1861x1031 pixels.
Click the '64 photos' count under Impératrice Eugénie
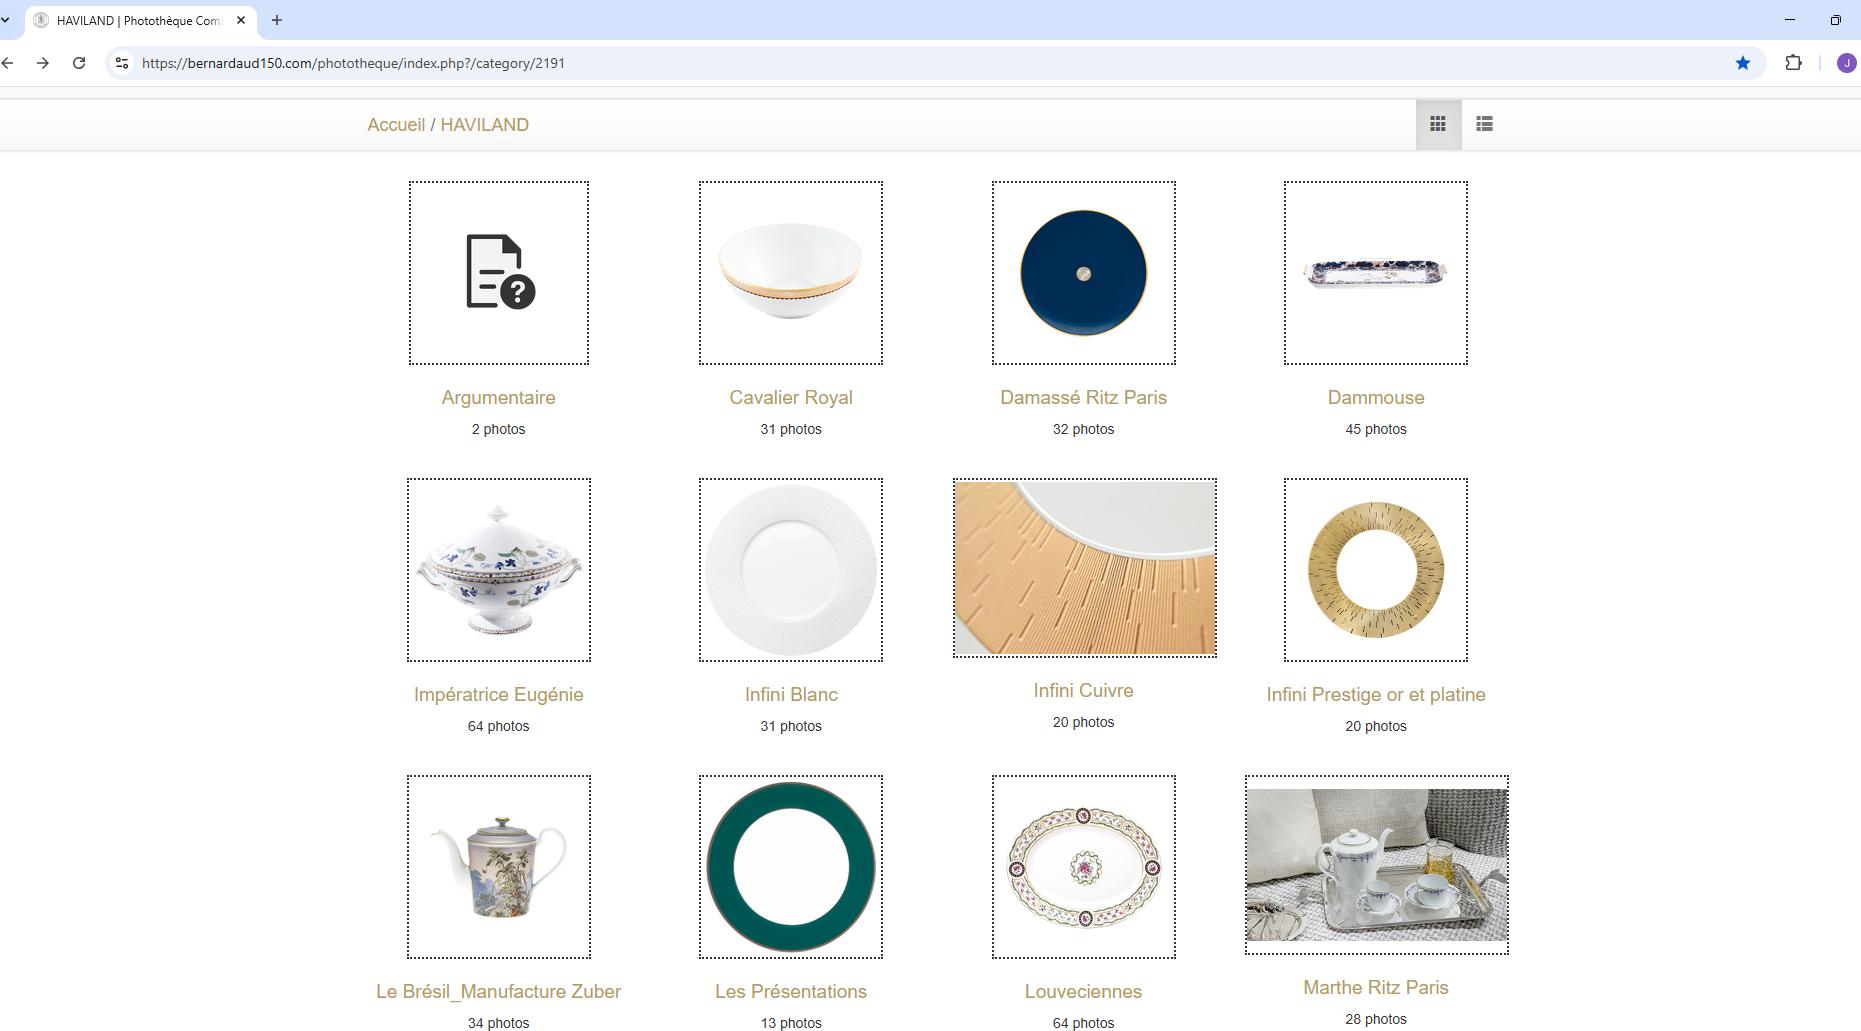tap(499, 726)
